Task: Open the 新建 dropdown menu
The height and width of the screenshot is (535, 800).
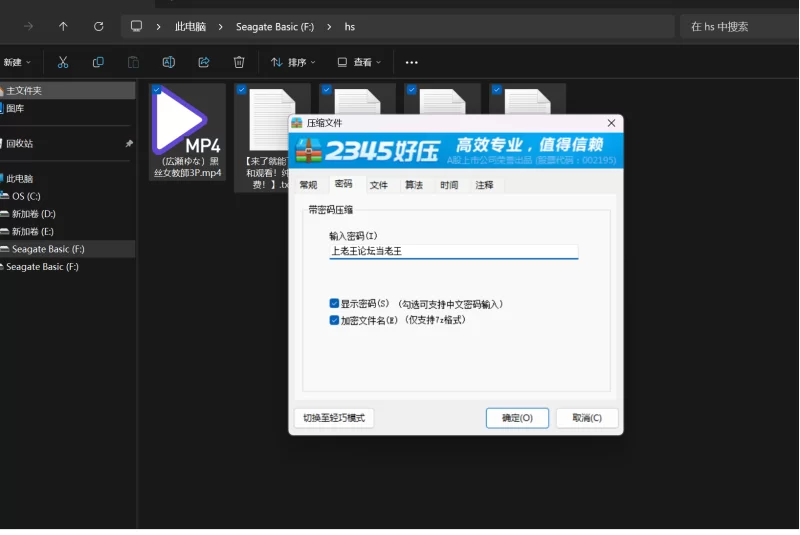Action: (18, 62)
